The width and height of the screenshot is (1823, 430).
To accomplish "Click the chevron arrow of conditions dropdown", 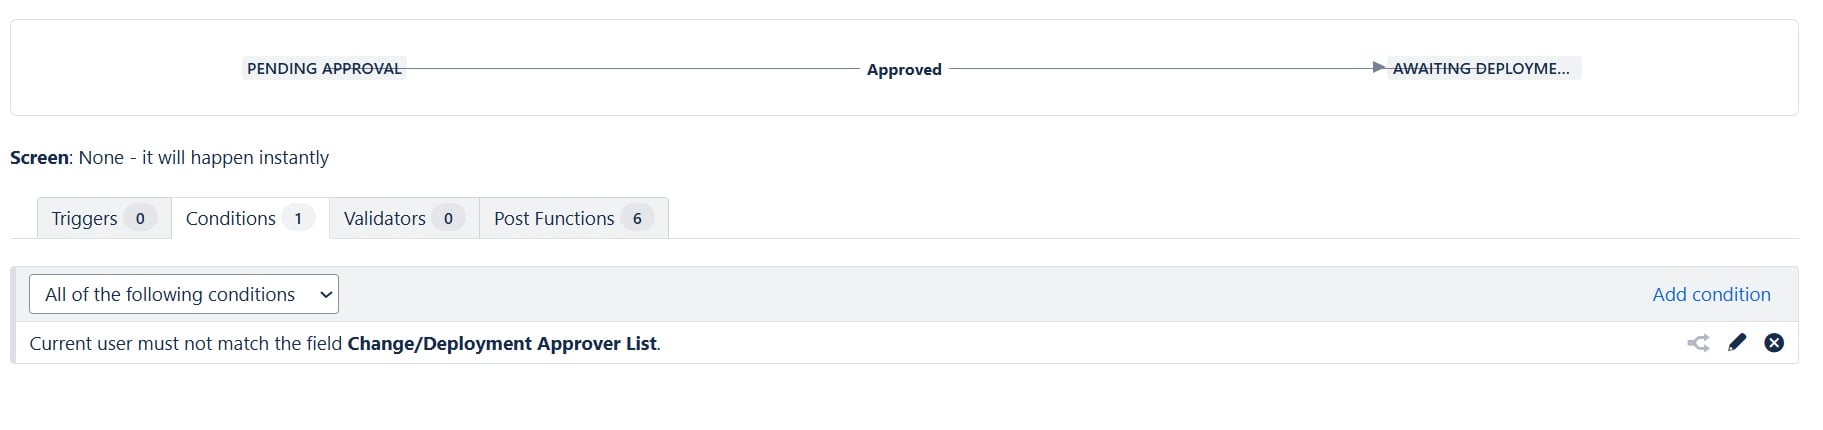I will pos(325,294).
